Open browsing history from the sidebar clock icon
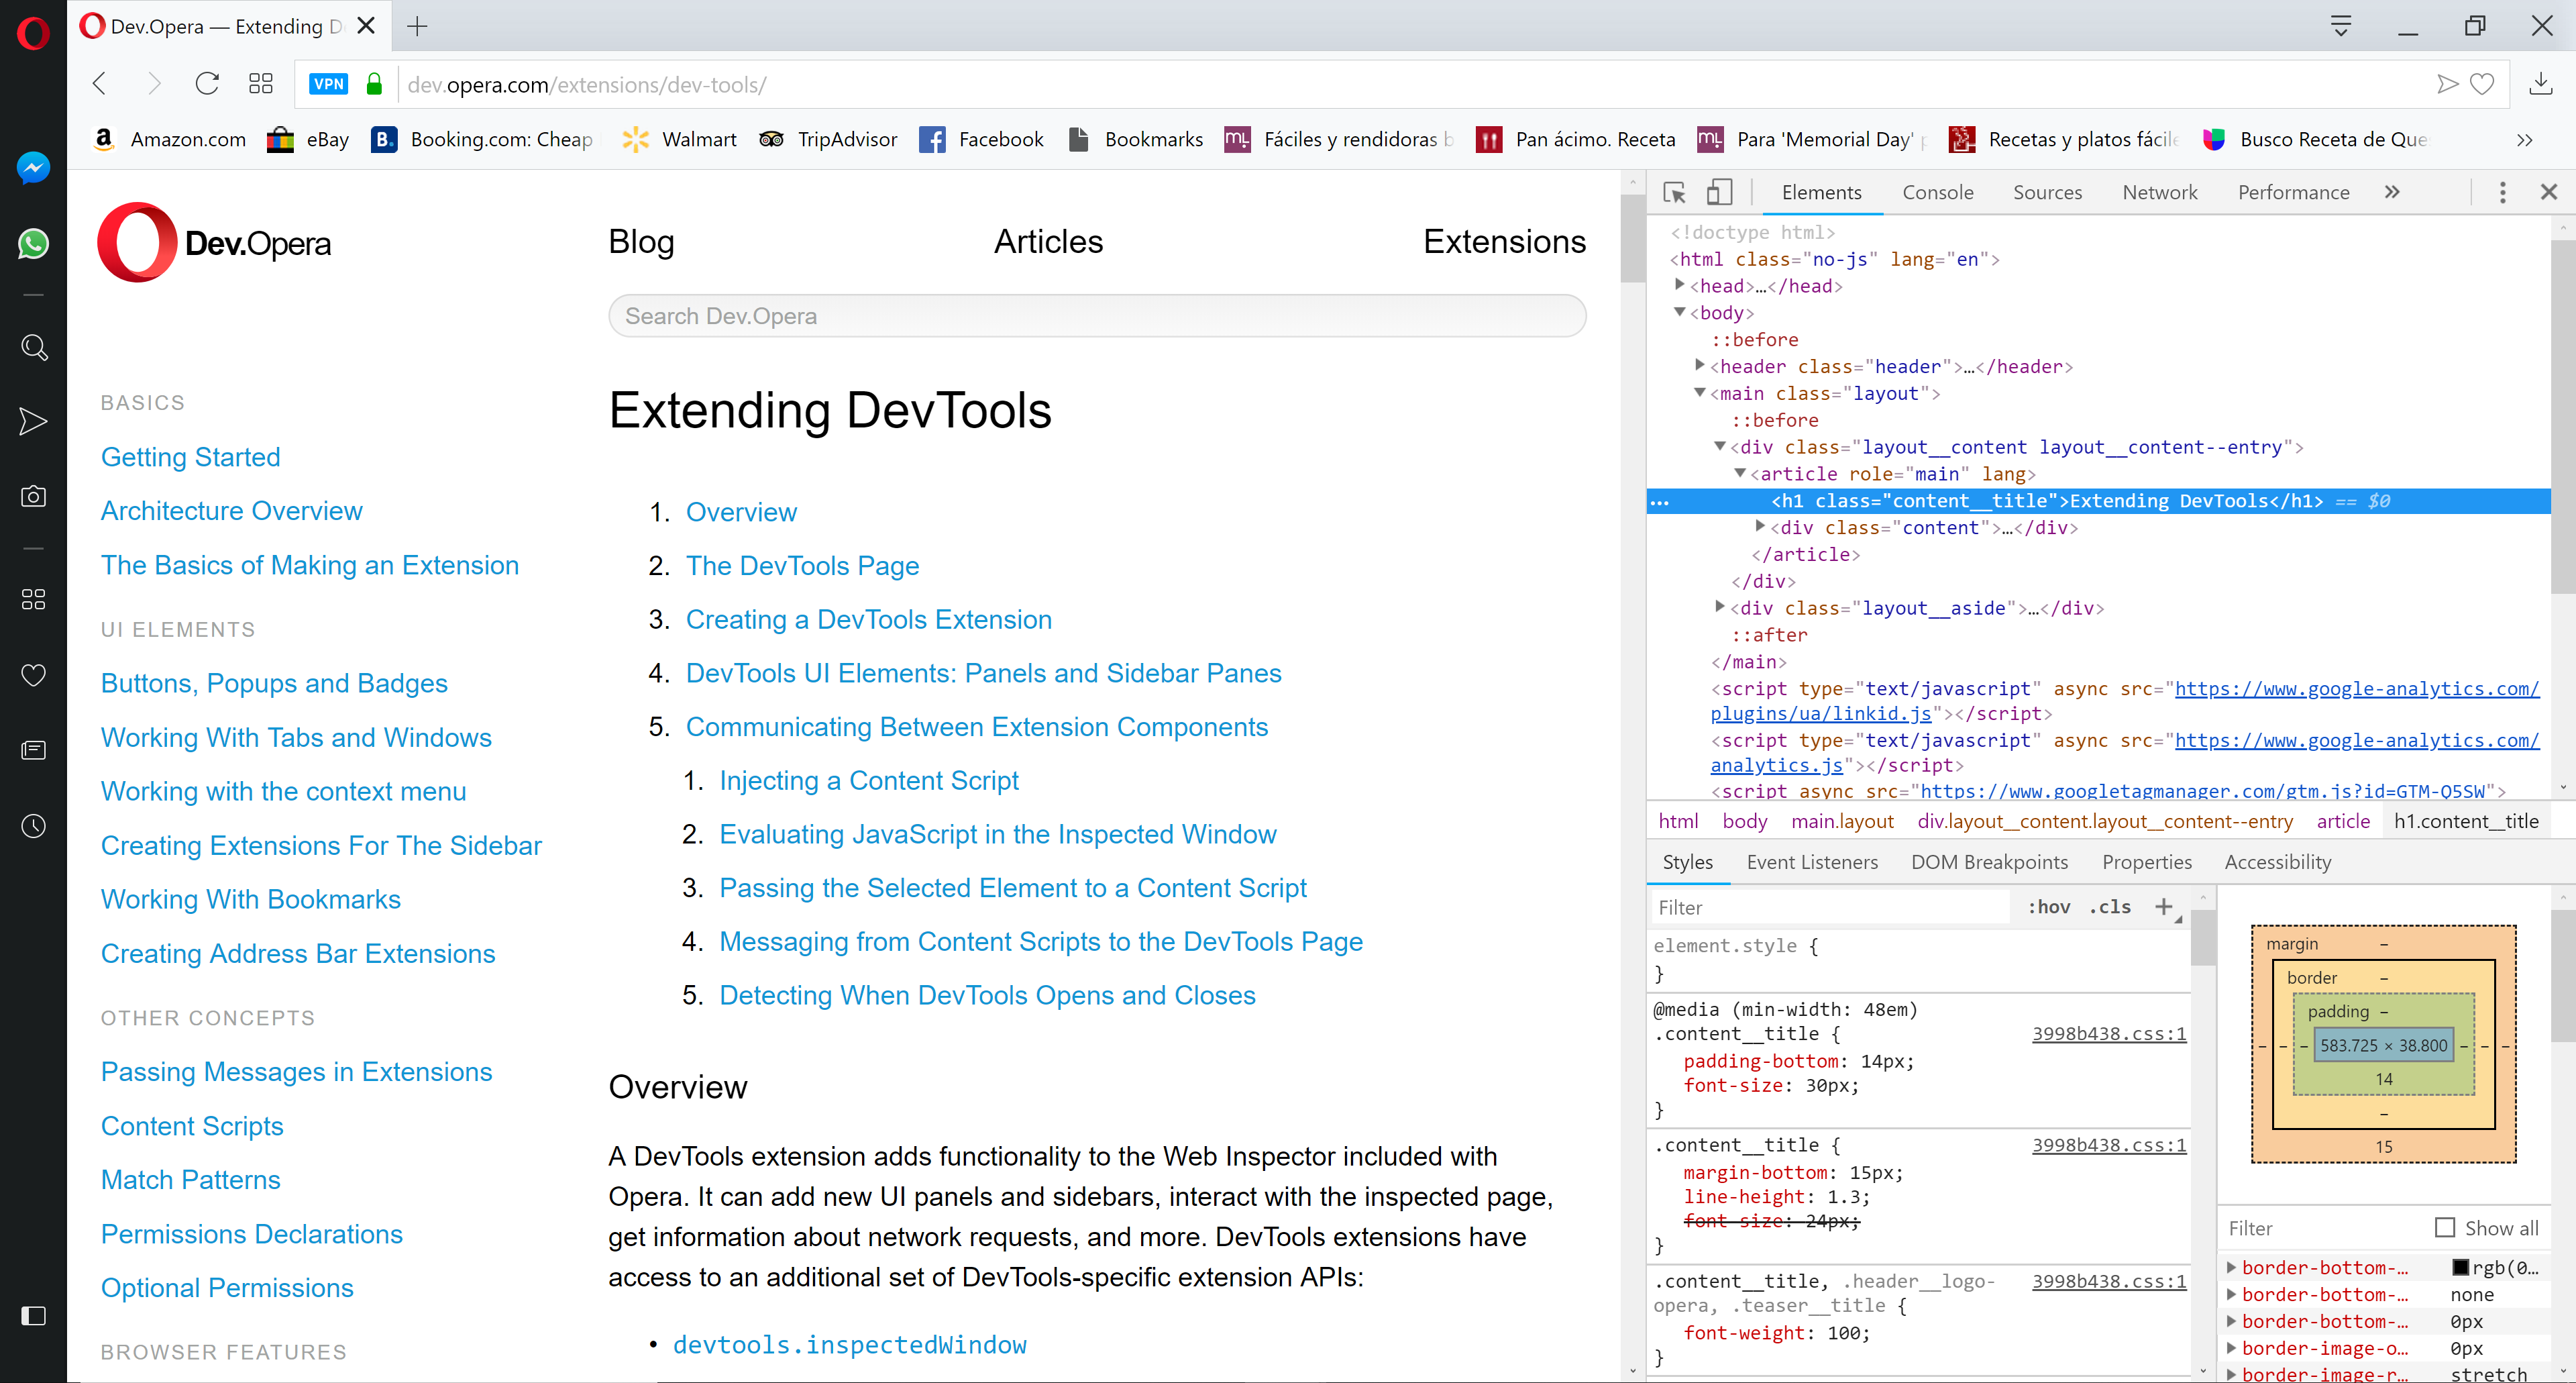Screen dimensions: 2576x1383 [33, 825]
